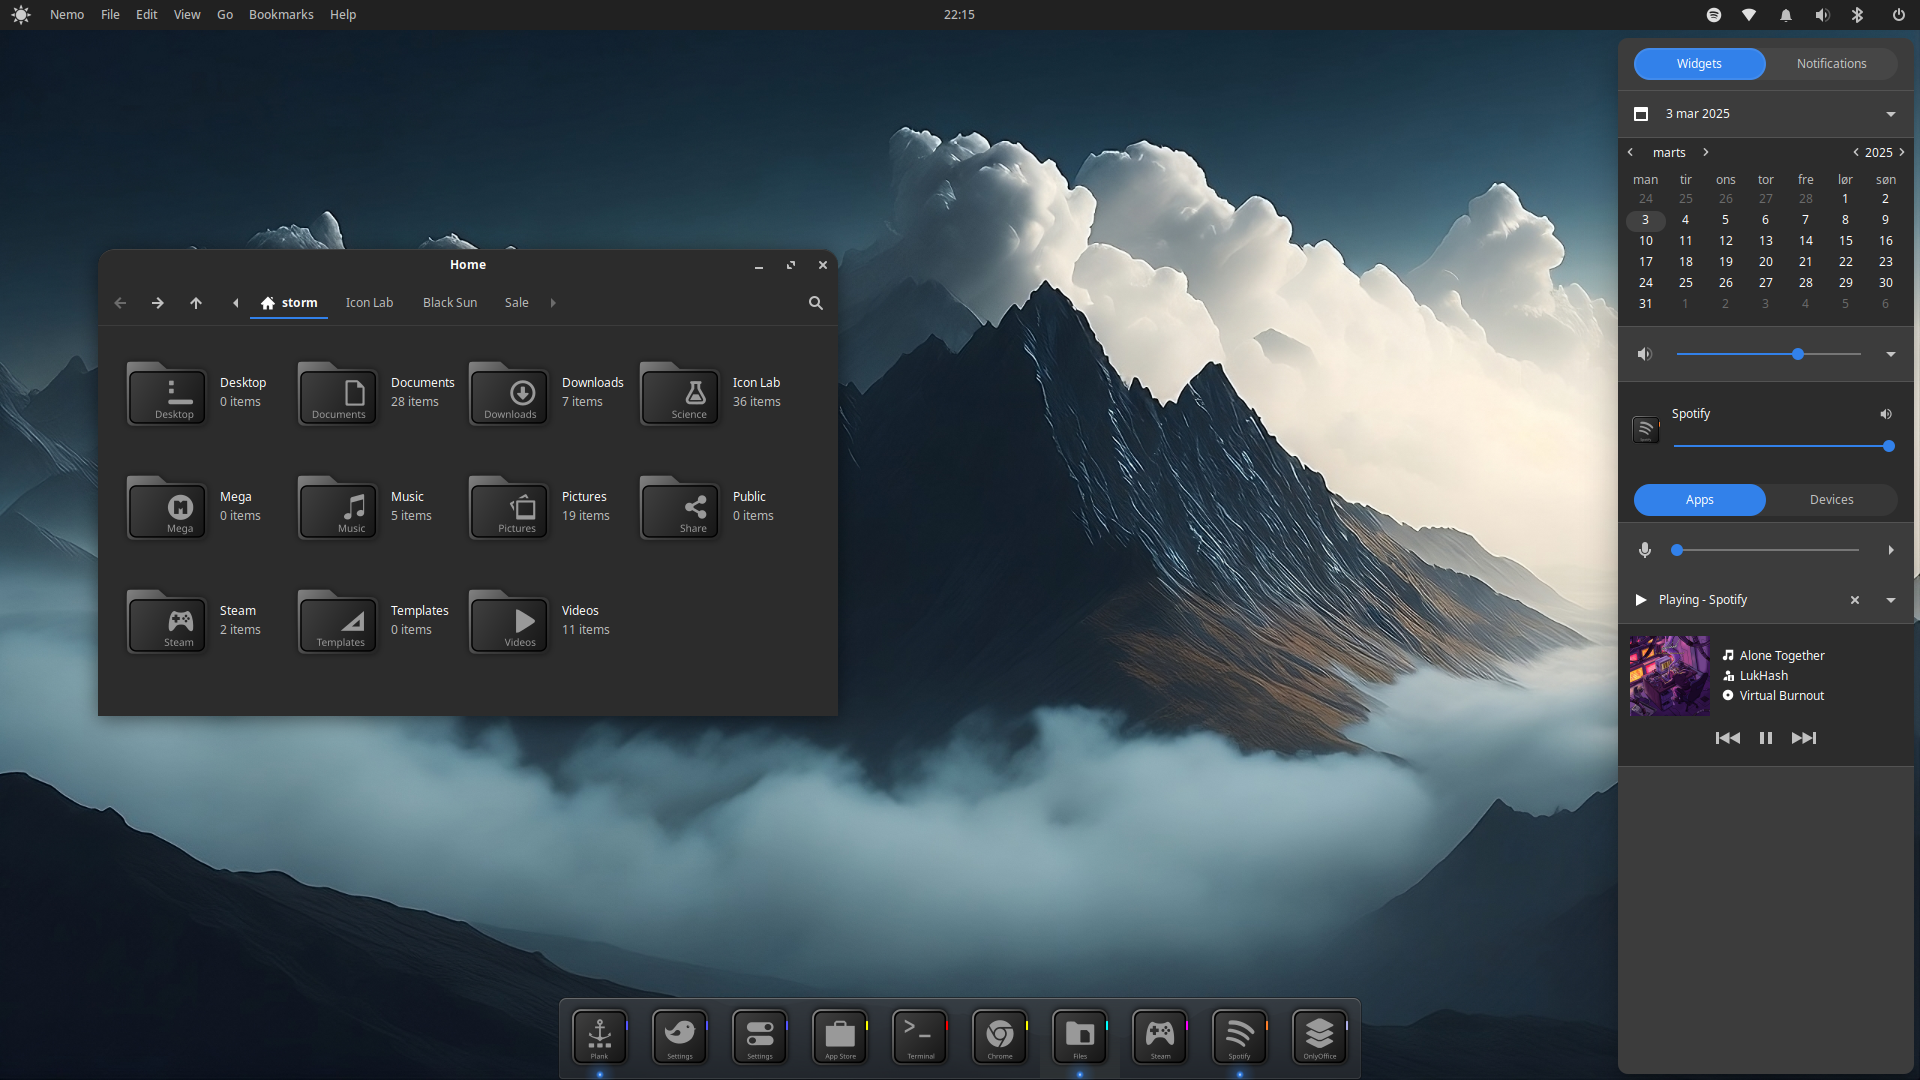Switch to the Notifications tab
Screen dimensions: 1920x1080
point(1831,64)
